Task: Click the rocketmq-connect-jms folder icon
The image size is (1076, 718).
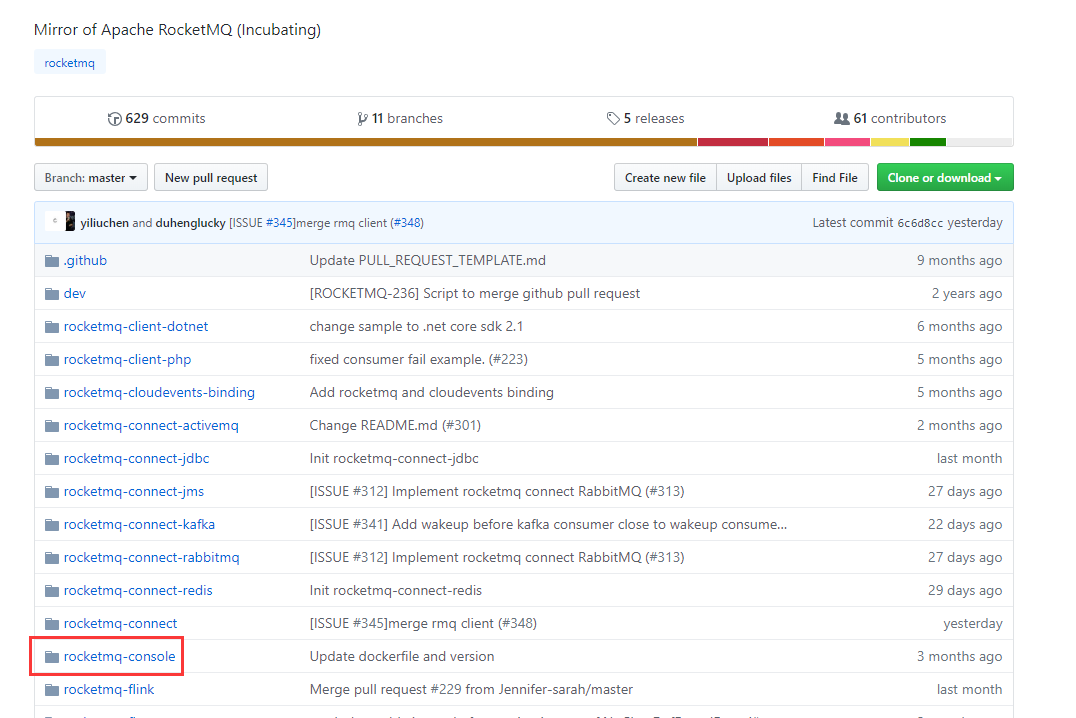Action: click(52, 491)
